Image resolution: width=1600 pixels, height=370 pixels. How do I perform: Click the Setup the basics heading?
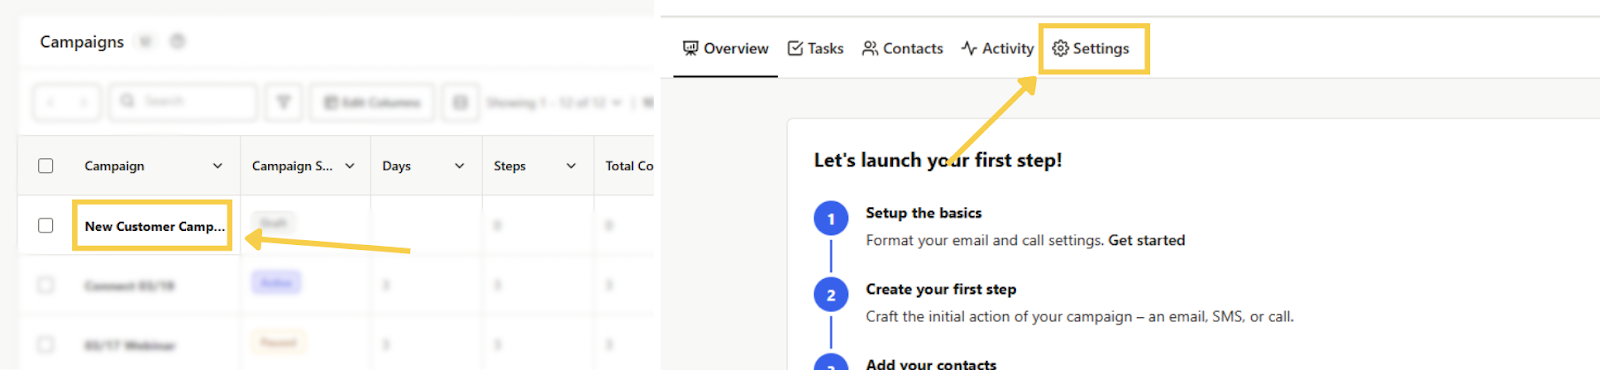click(923, 213)
